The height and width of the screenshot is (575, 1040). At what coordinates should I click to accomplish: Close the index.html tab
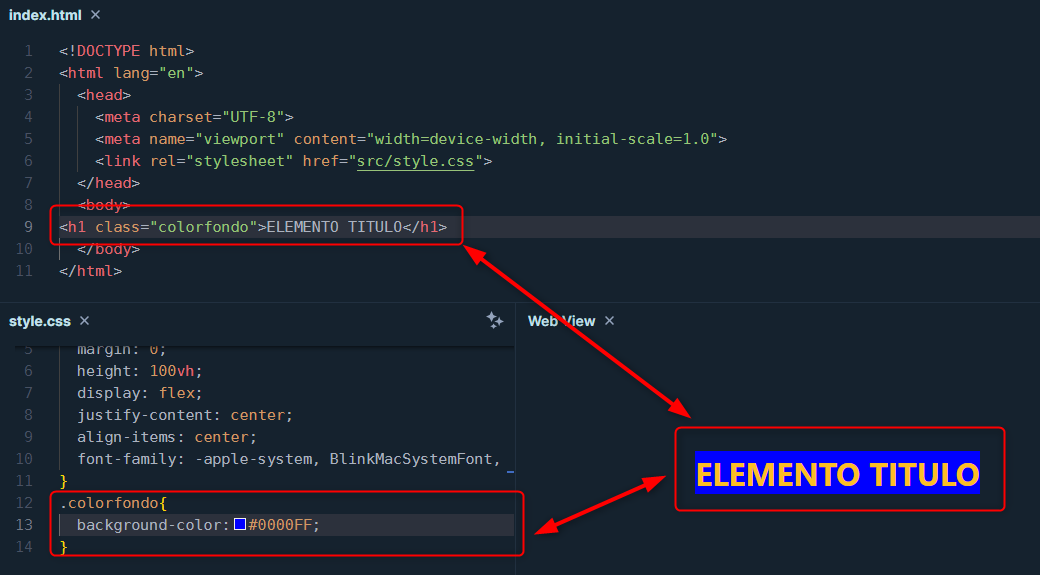coord(95,15)
